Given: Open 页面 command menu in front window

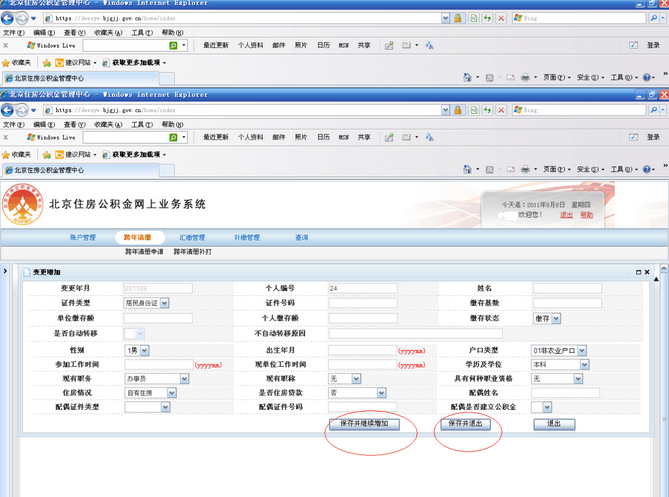Looking at the screenshot, I should 556,169.
